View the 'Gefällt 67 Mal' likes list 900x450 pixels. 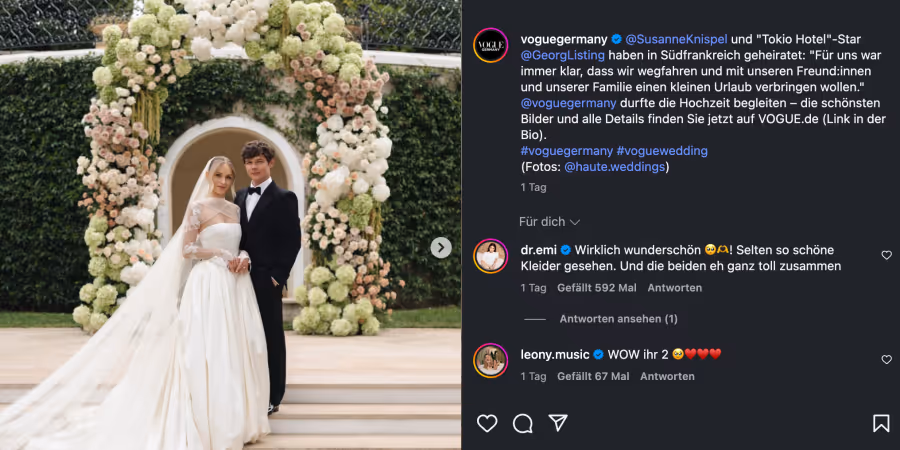[593, 376]
